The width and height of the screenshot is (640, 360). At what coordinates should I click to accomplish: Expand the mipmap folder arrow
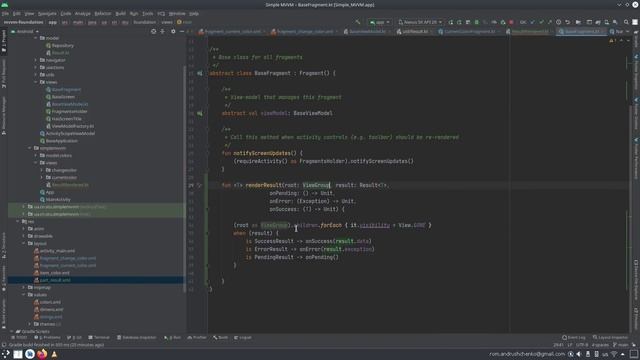click(x=24, y=288)
